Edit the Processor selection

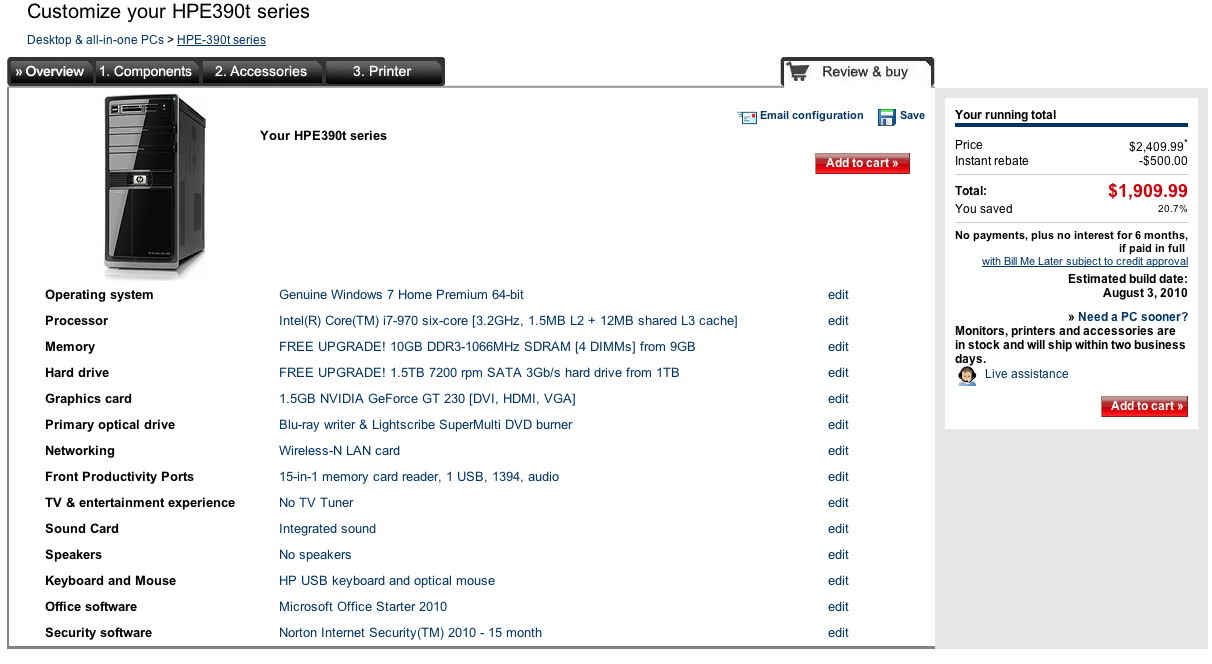click(838, 321)
